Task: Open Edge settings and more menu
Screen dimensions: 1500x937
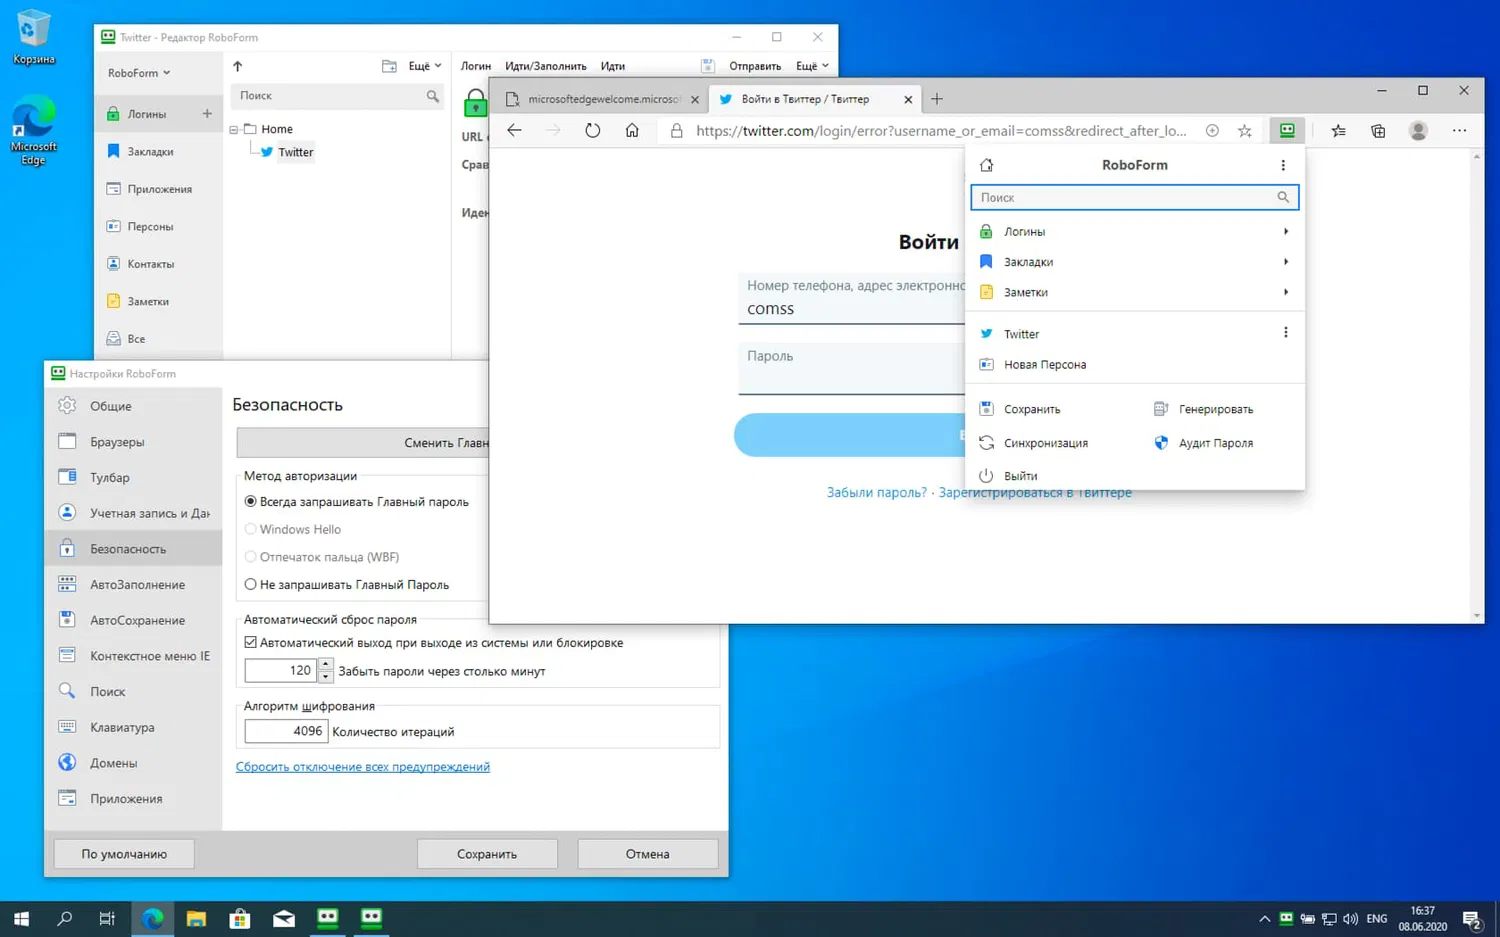Action: click(x=1459, y=130)
